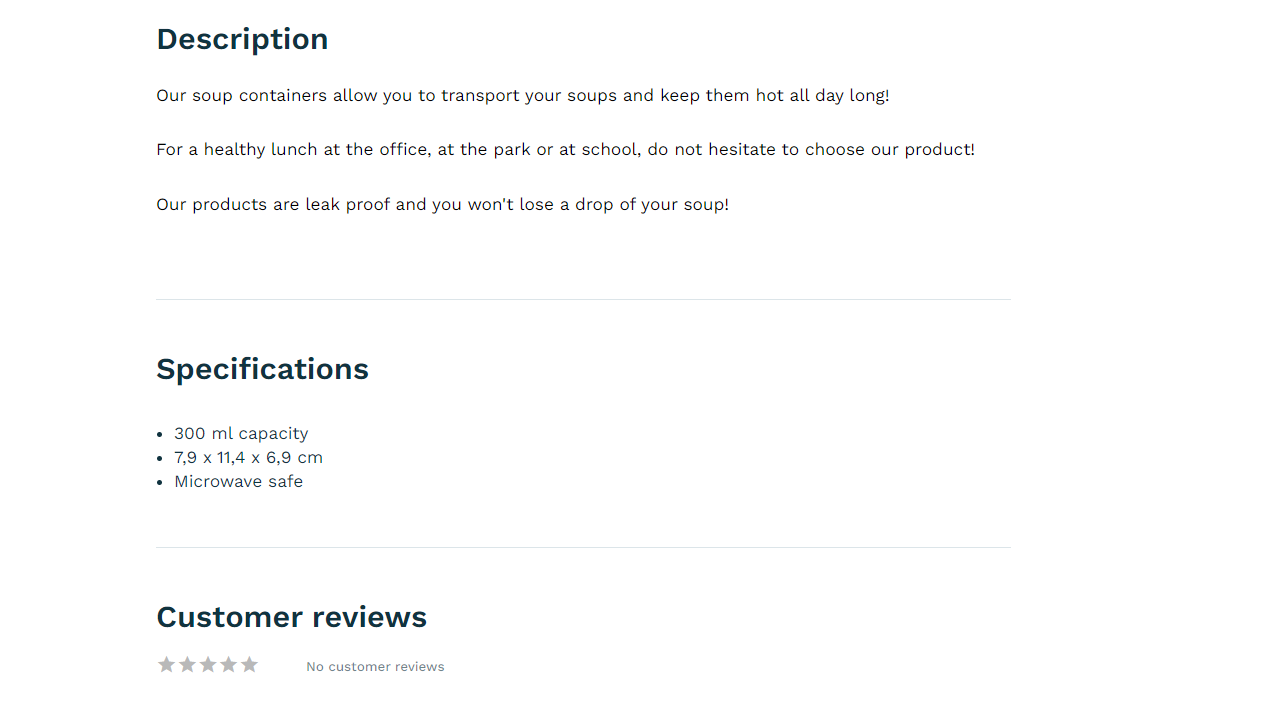Click the Specifications heading
Screen dimensions: 1267x718
click(262, 369)
